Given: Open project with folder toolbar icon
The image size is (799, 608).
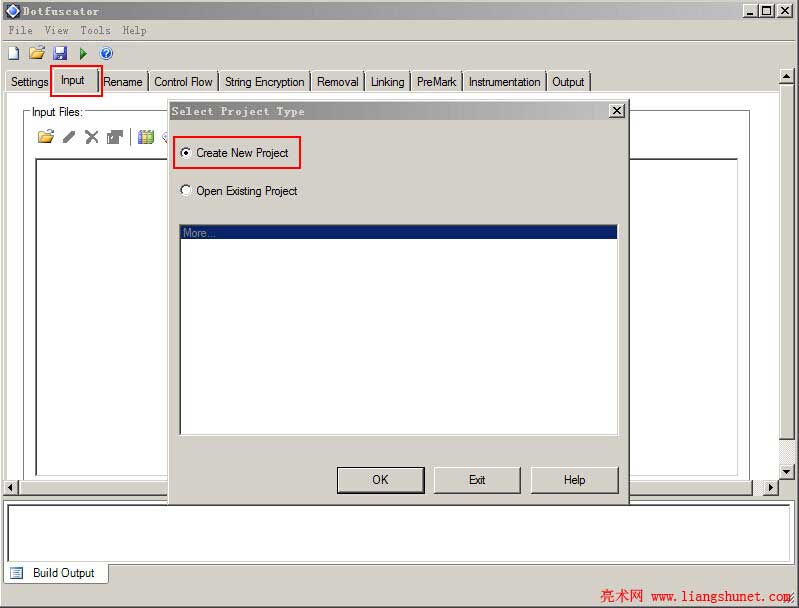Looking at the screenshot, I should pos(37,52).
